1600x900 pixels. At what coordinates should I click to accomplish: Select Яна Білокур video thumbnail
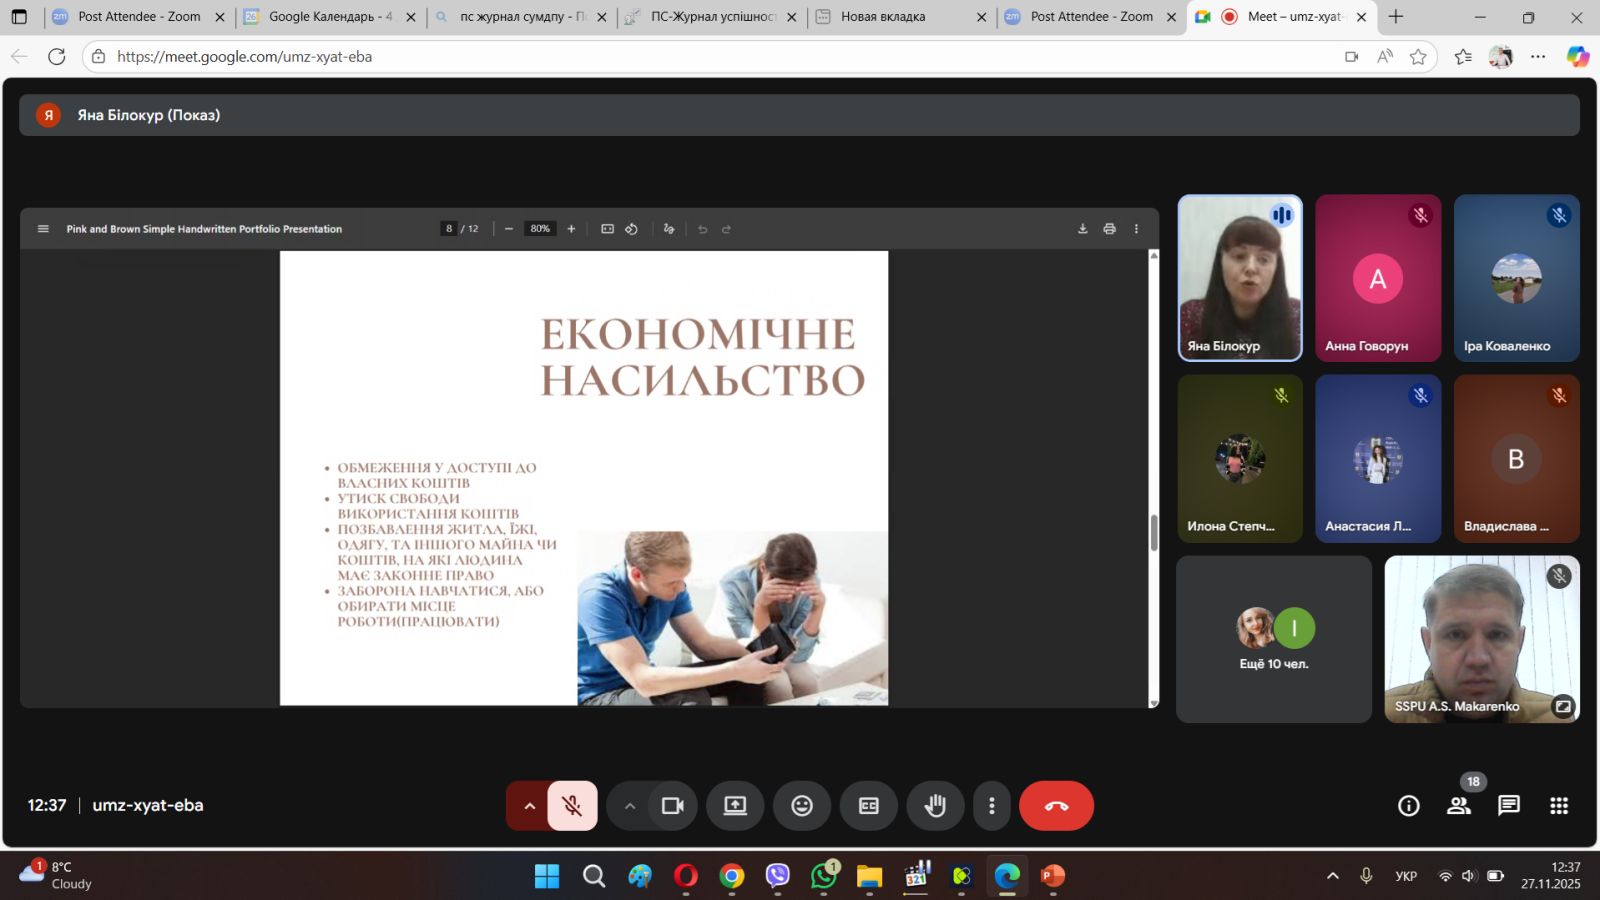1240,278
